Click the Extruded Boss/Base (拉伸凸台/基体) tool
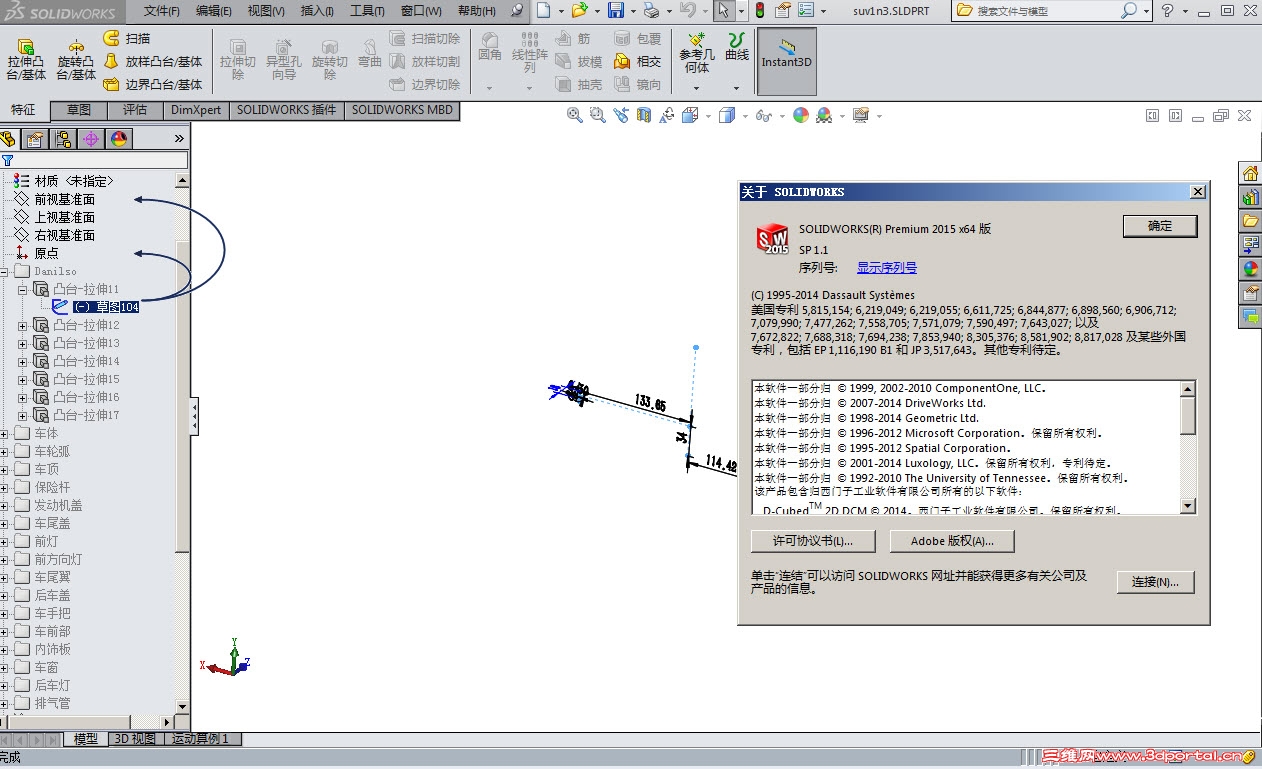This screenshot has width=1262, height=769. click(26, 61)
